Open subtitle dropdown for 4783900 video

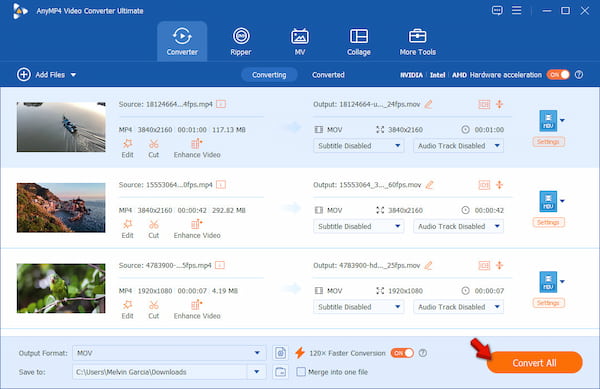point(358,307)
